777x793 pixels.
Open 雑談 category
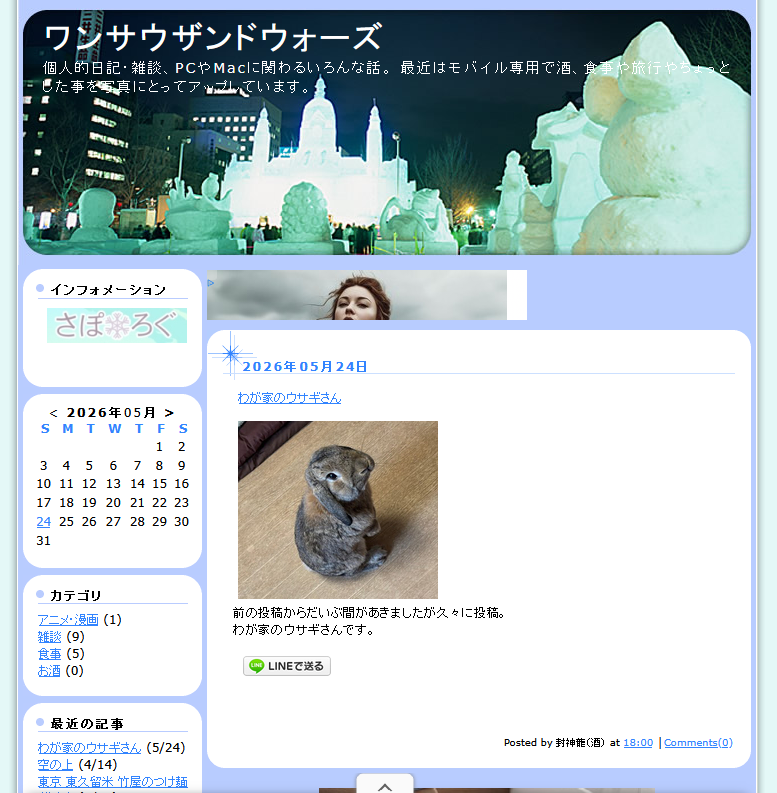50,637
